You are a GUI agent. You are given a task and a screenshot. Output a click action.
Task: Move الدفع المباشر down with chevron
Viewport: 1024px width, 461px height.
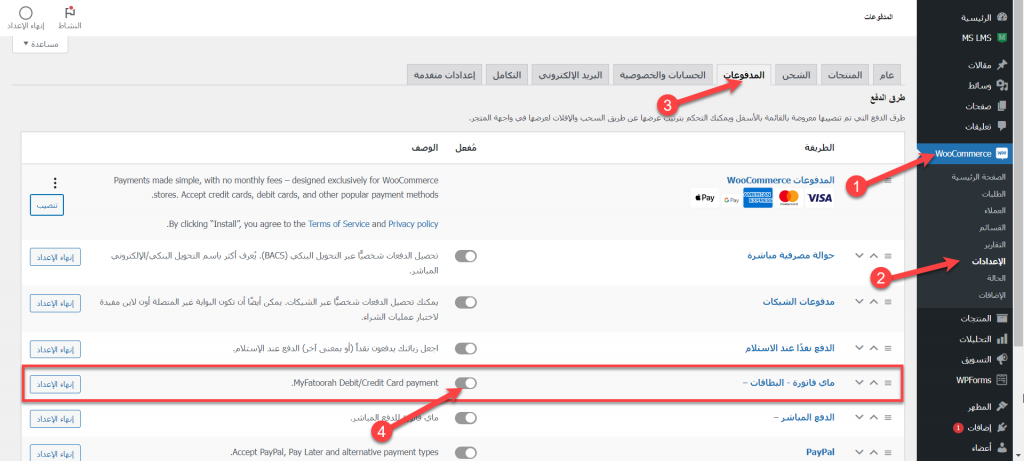click(859, 417)
